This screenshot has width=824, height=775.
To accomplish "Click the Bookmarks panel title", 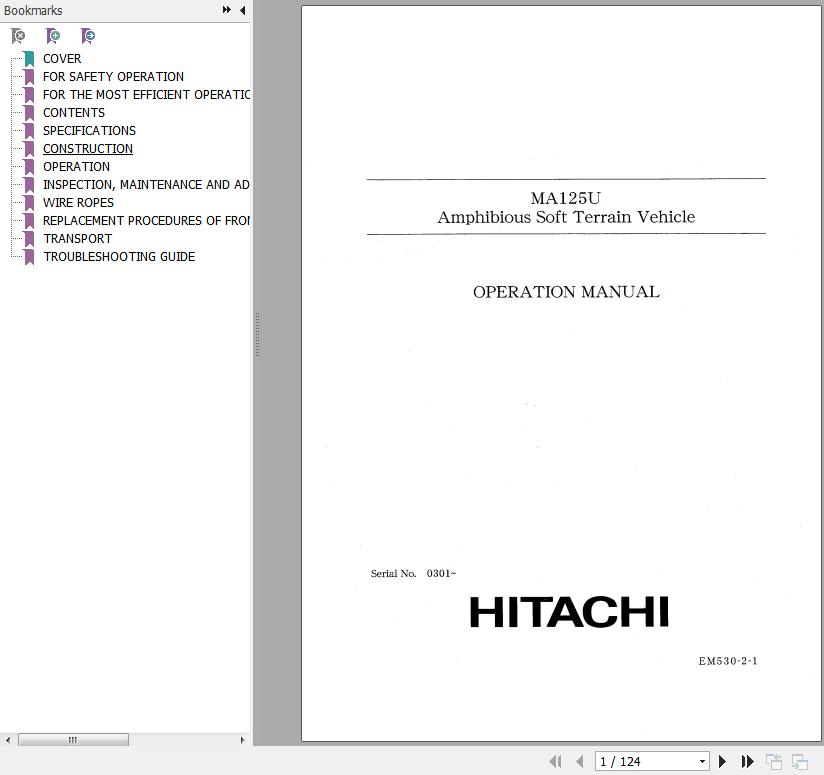I will [x=33, y=10].
